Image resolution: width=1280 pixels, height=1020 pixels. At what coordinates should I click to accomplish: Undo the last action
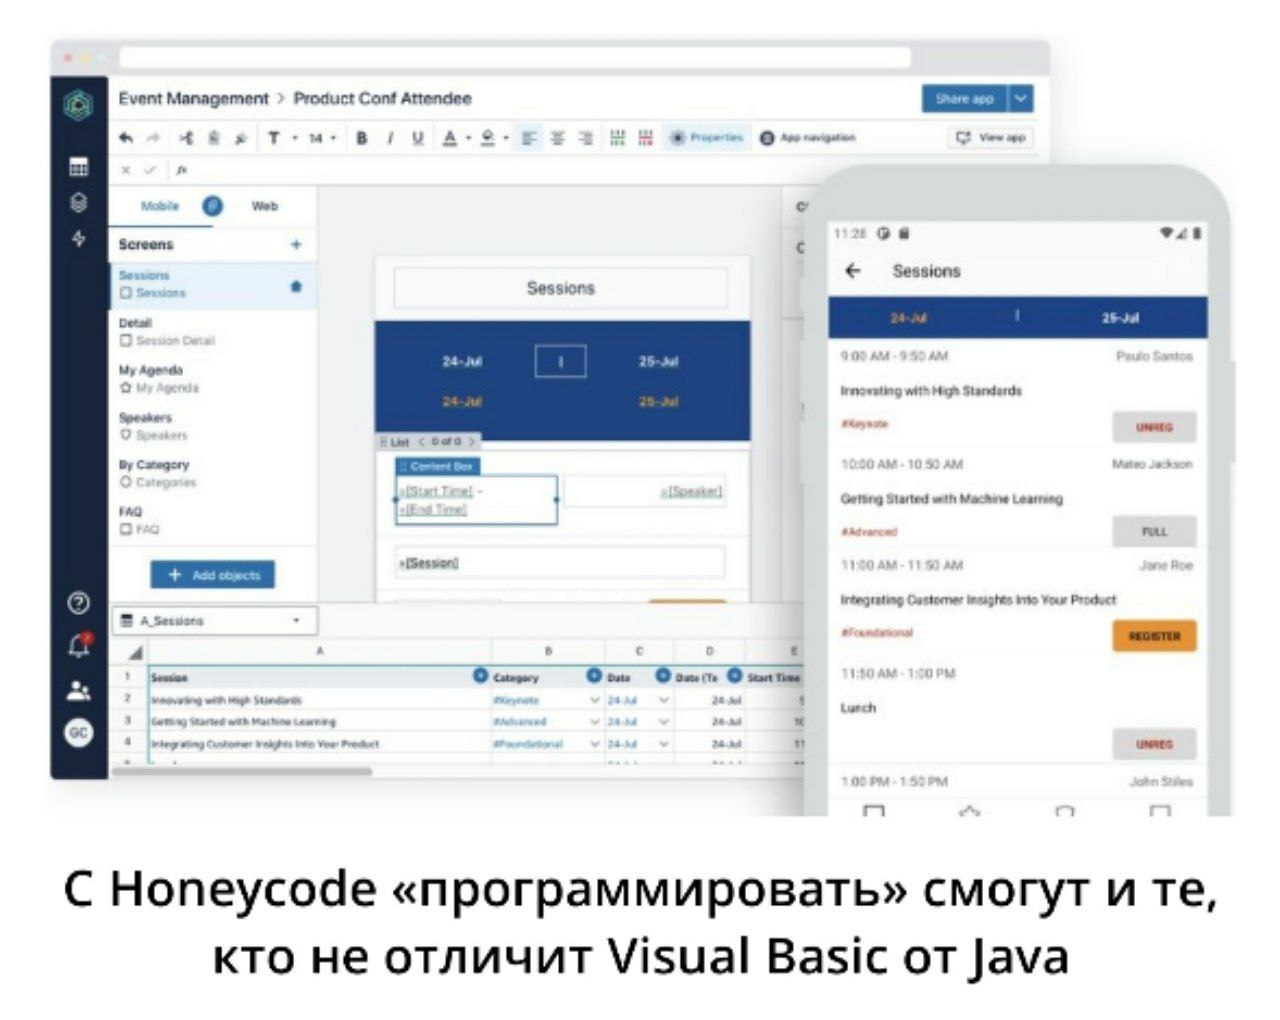tap(126, 138)
